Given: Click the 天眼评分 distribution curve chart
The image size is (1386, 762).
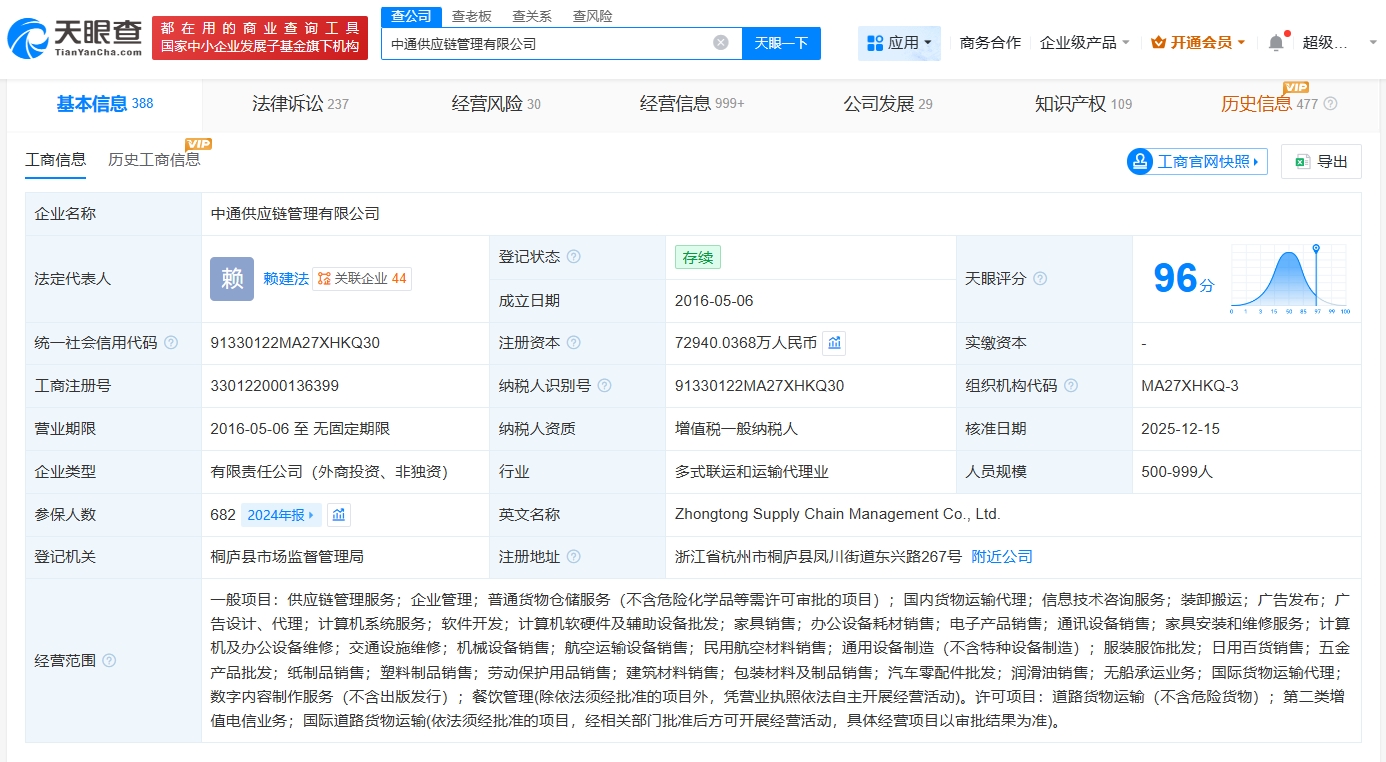Looking at the screenshot, I should click(1290, 279).
